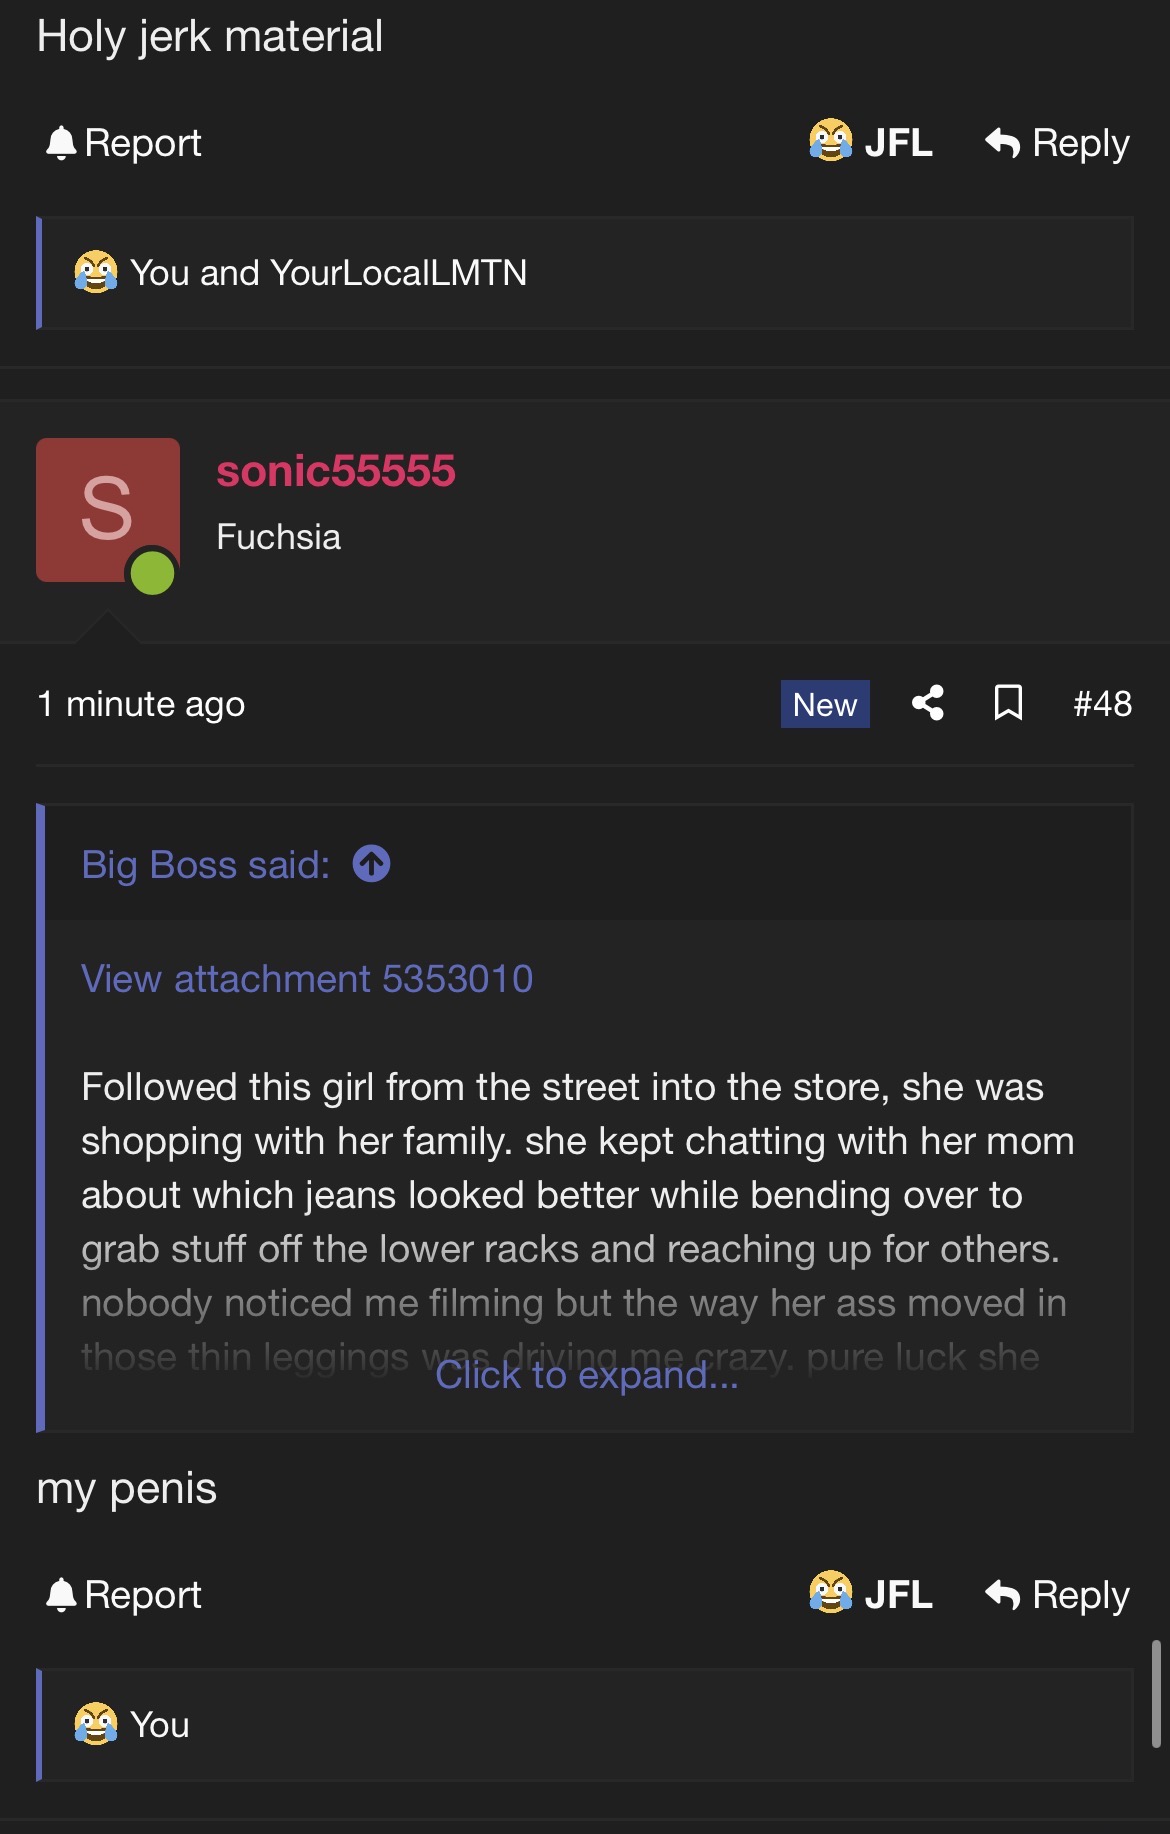Screen dimensions: 1170x1834
Task: Report sonic55555's 'my penis' post
Action: coord(124,1595)
